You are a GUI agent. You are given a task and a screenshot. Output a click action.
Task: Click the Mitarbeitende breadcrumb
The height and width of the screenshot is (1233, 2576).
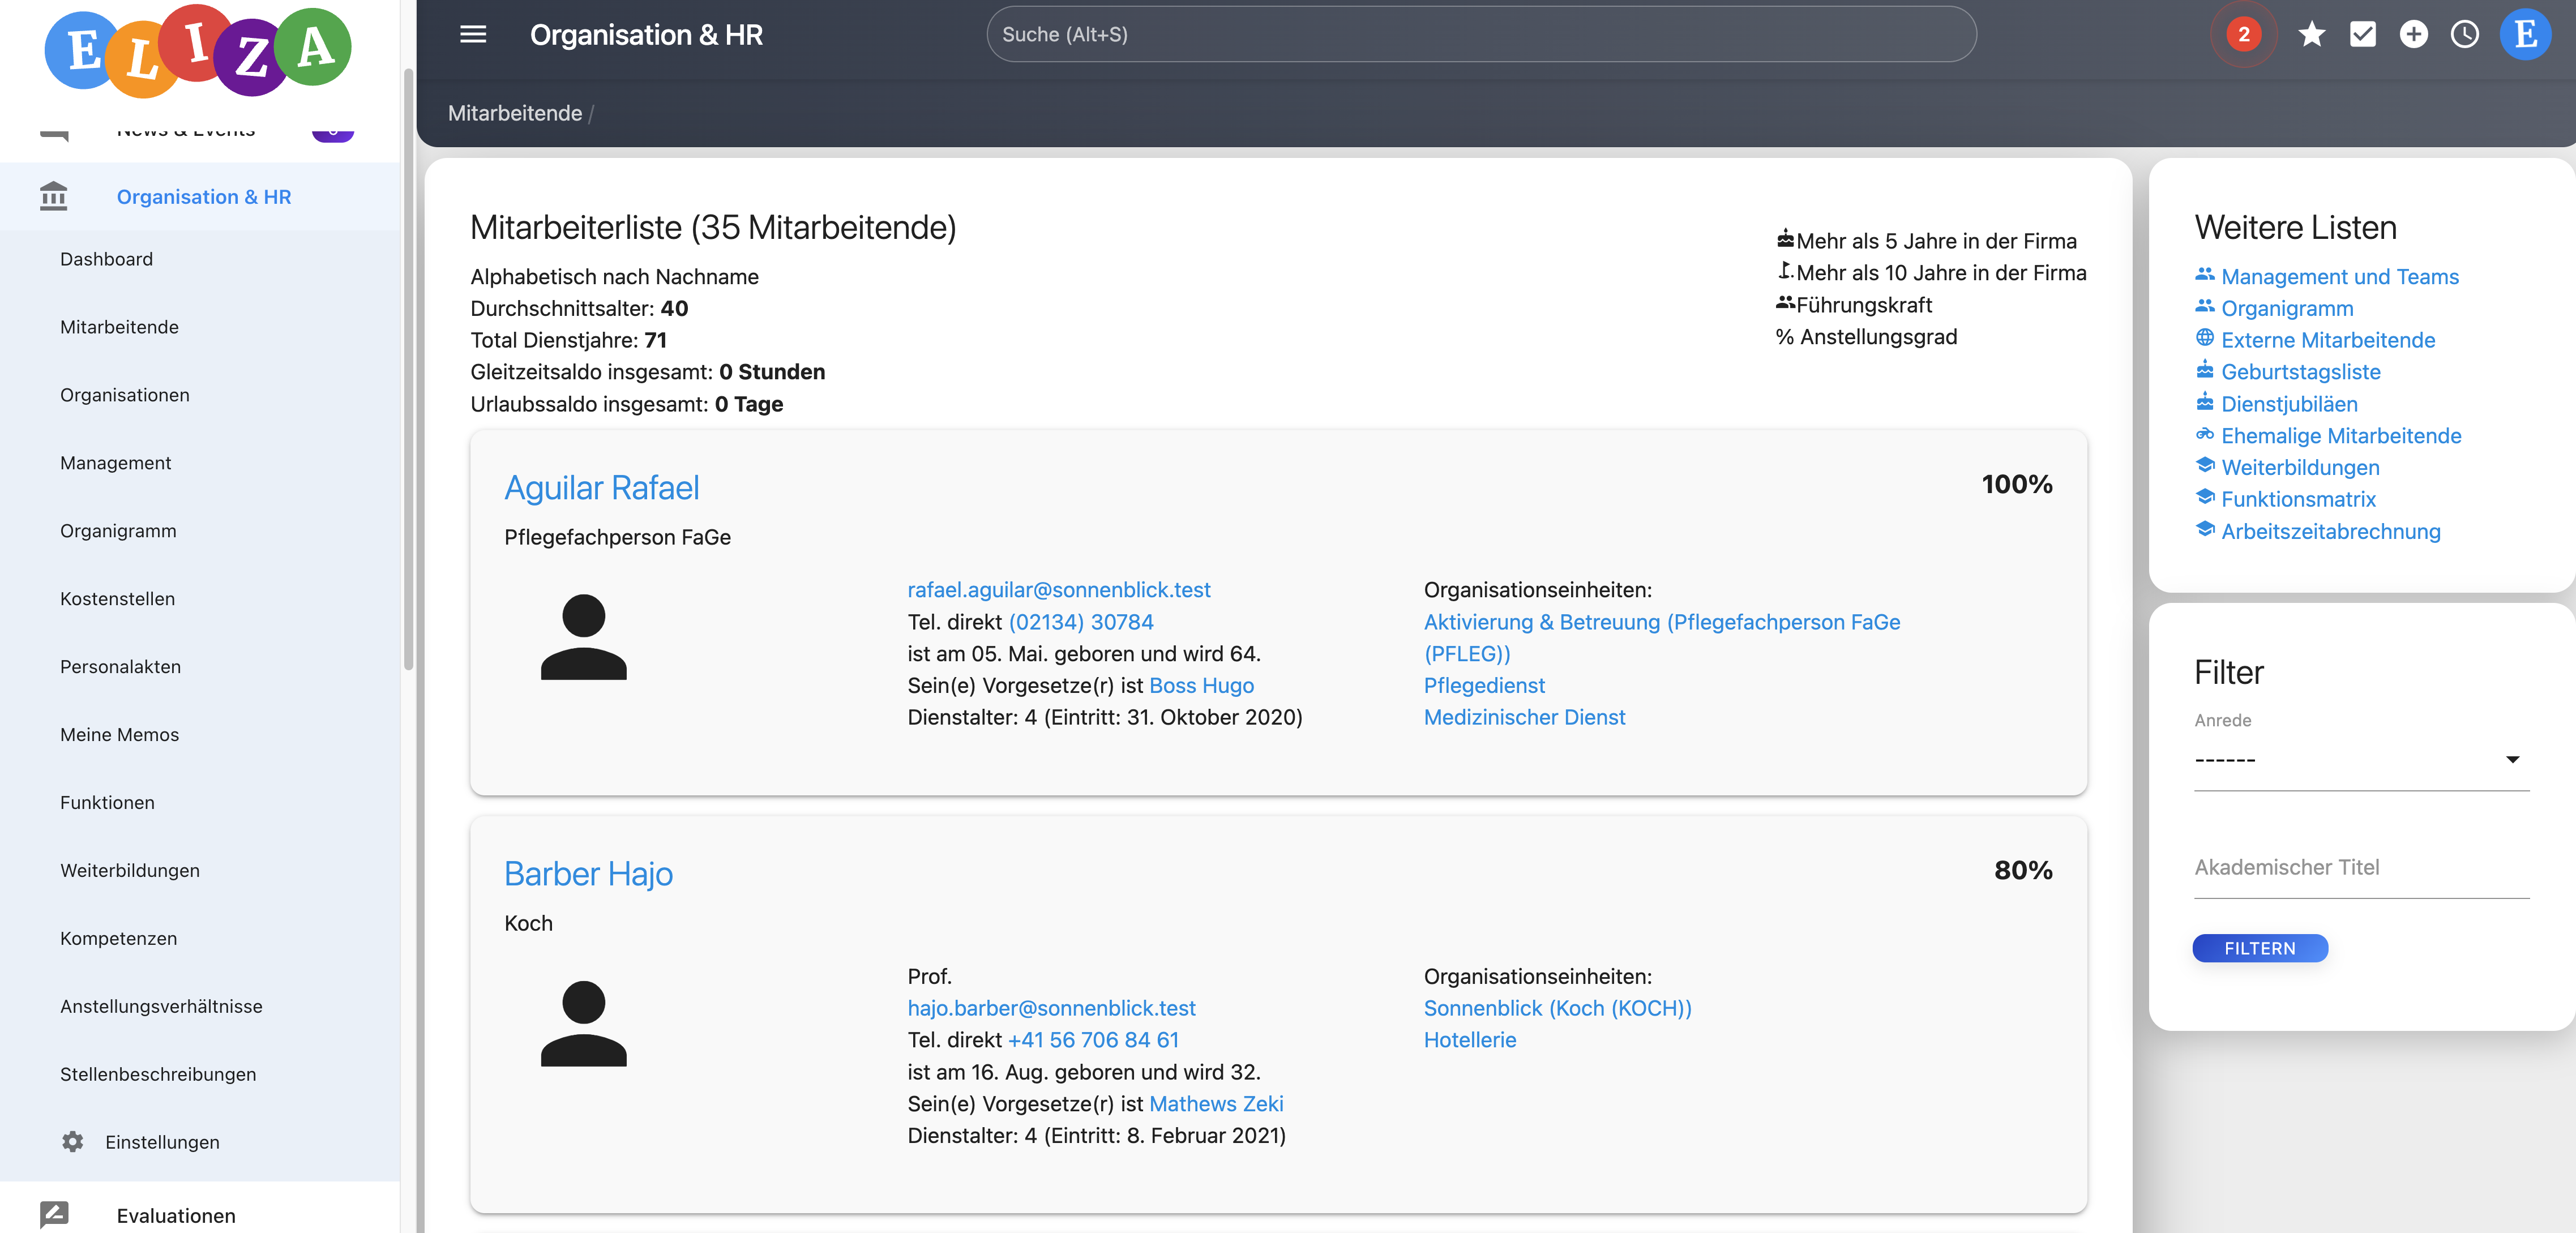click(x=514, y=113)
